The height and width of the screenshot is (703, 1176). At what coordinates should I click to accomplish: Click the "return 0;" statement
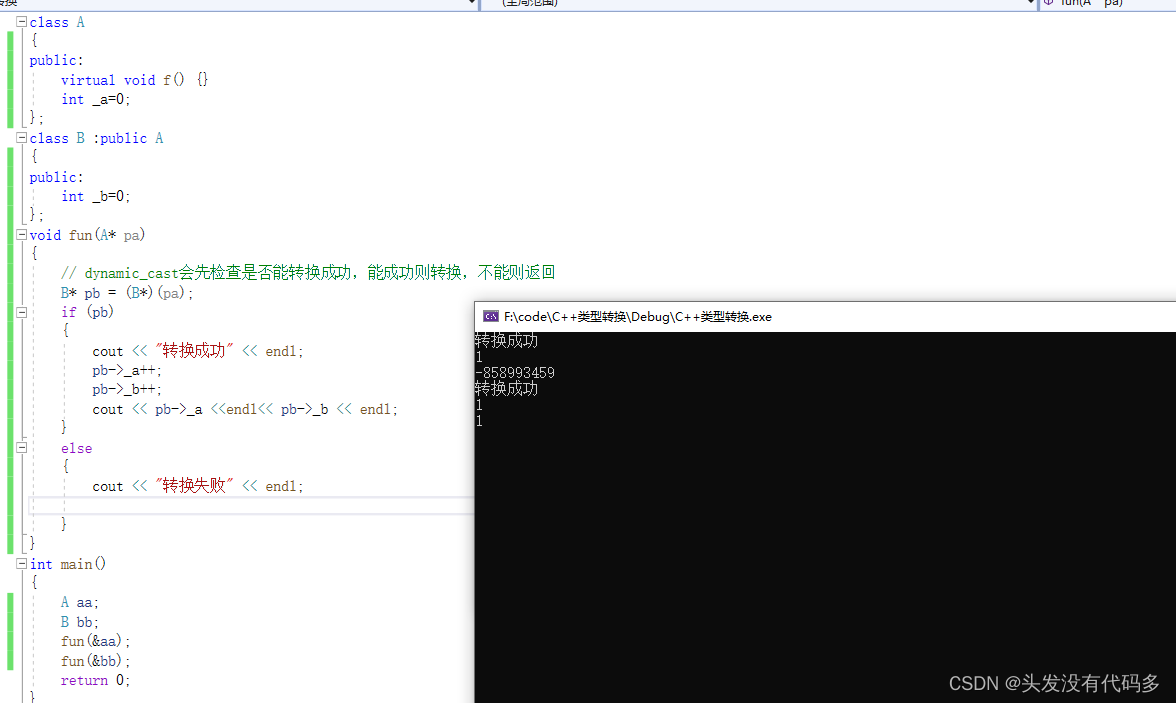95,680
